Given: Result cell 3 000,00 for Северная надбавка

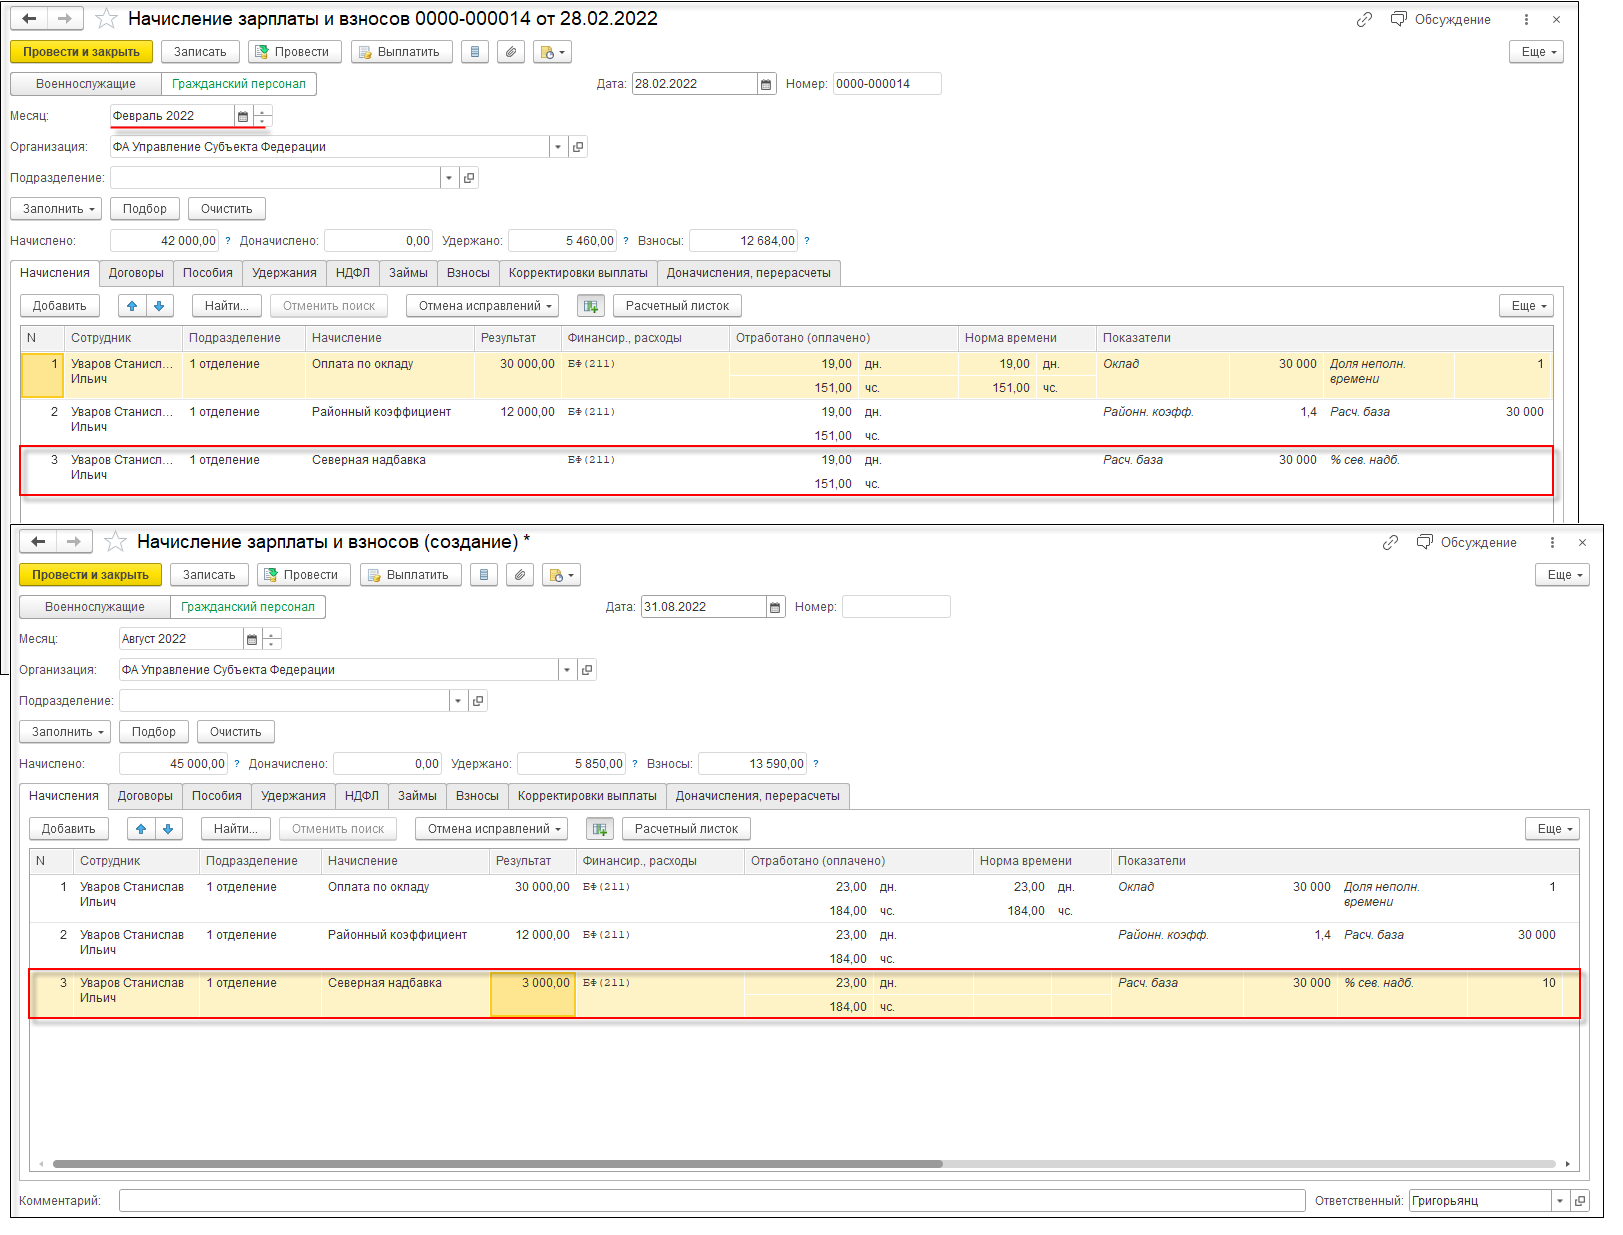Looking at the screenshot, I should pyautogui.click(x=532, y=994).
